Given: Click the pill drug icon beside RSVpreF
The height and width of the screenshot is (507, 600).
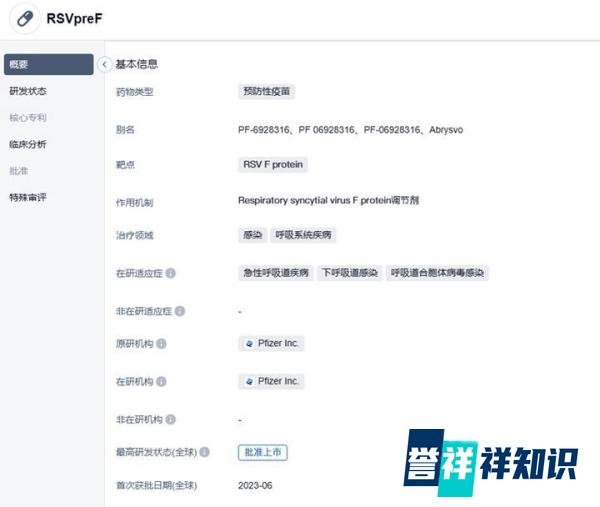Looking at the screenshot, I should point(25,18).
